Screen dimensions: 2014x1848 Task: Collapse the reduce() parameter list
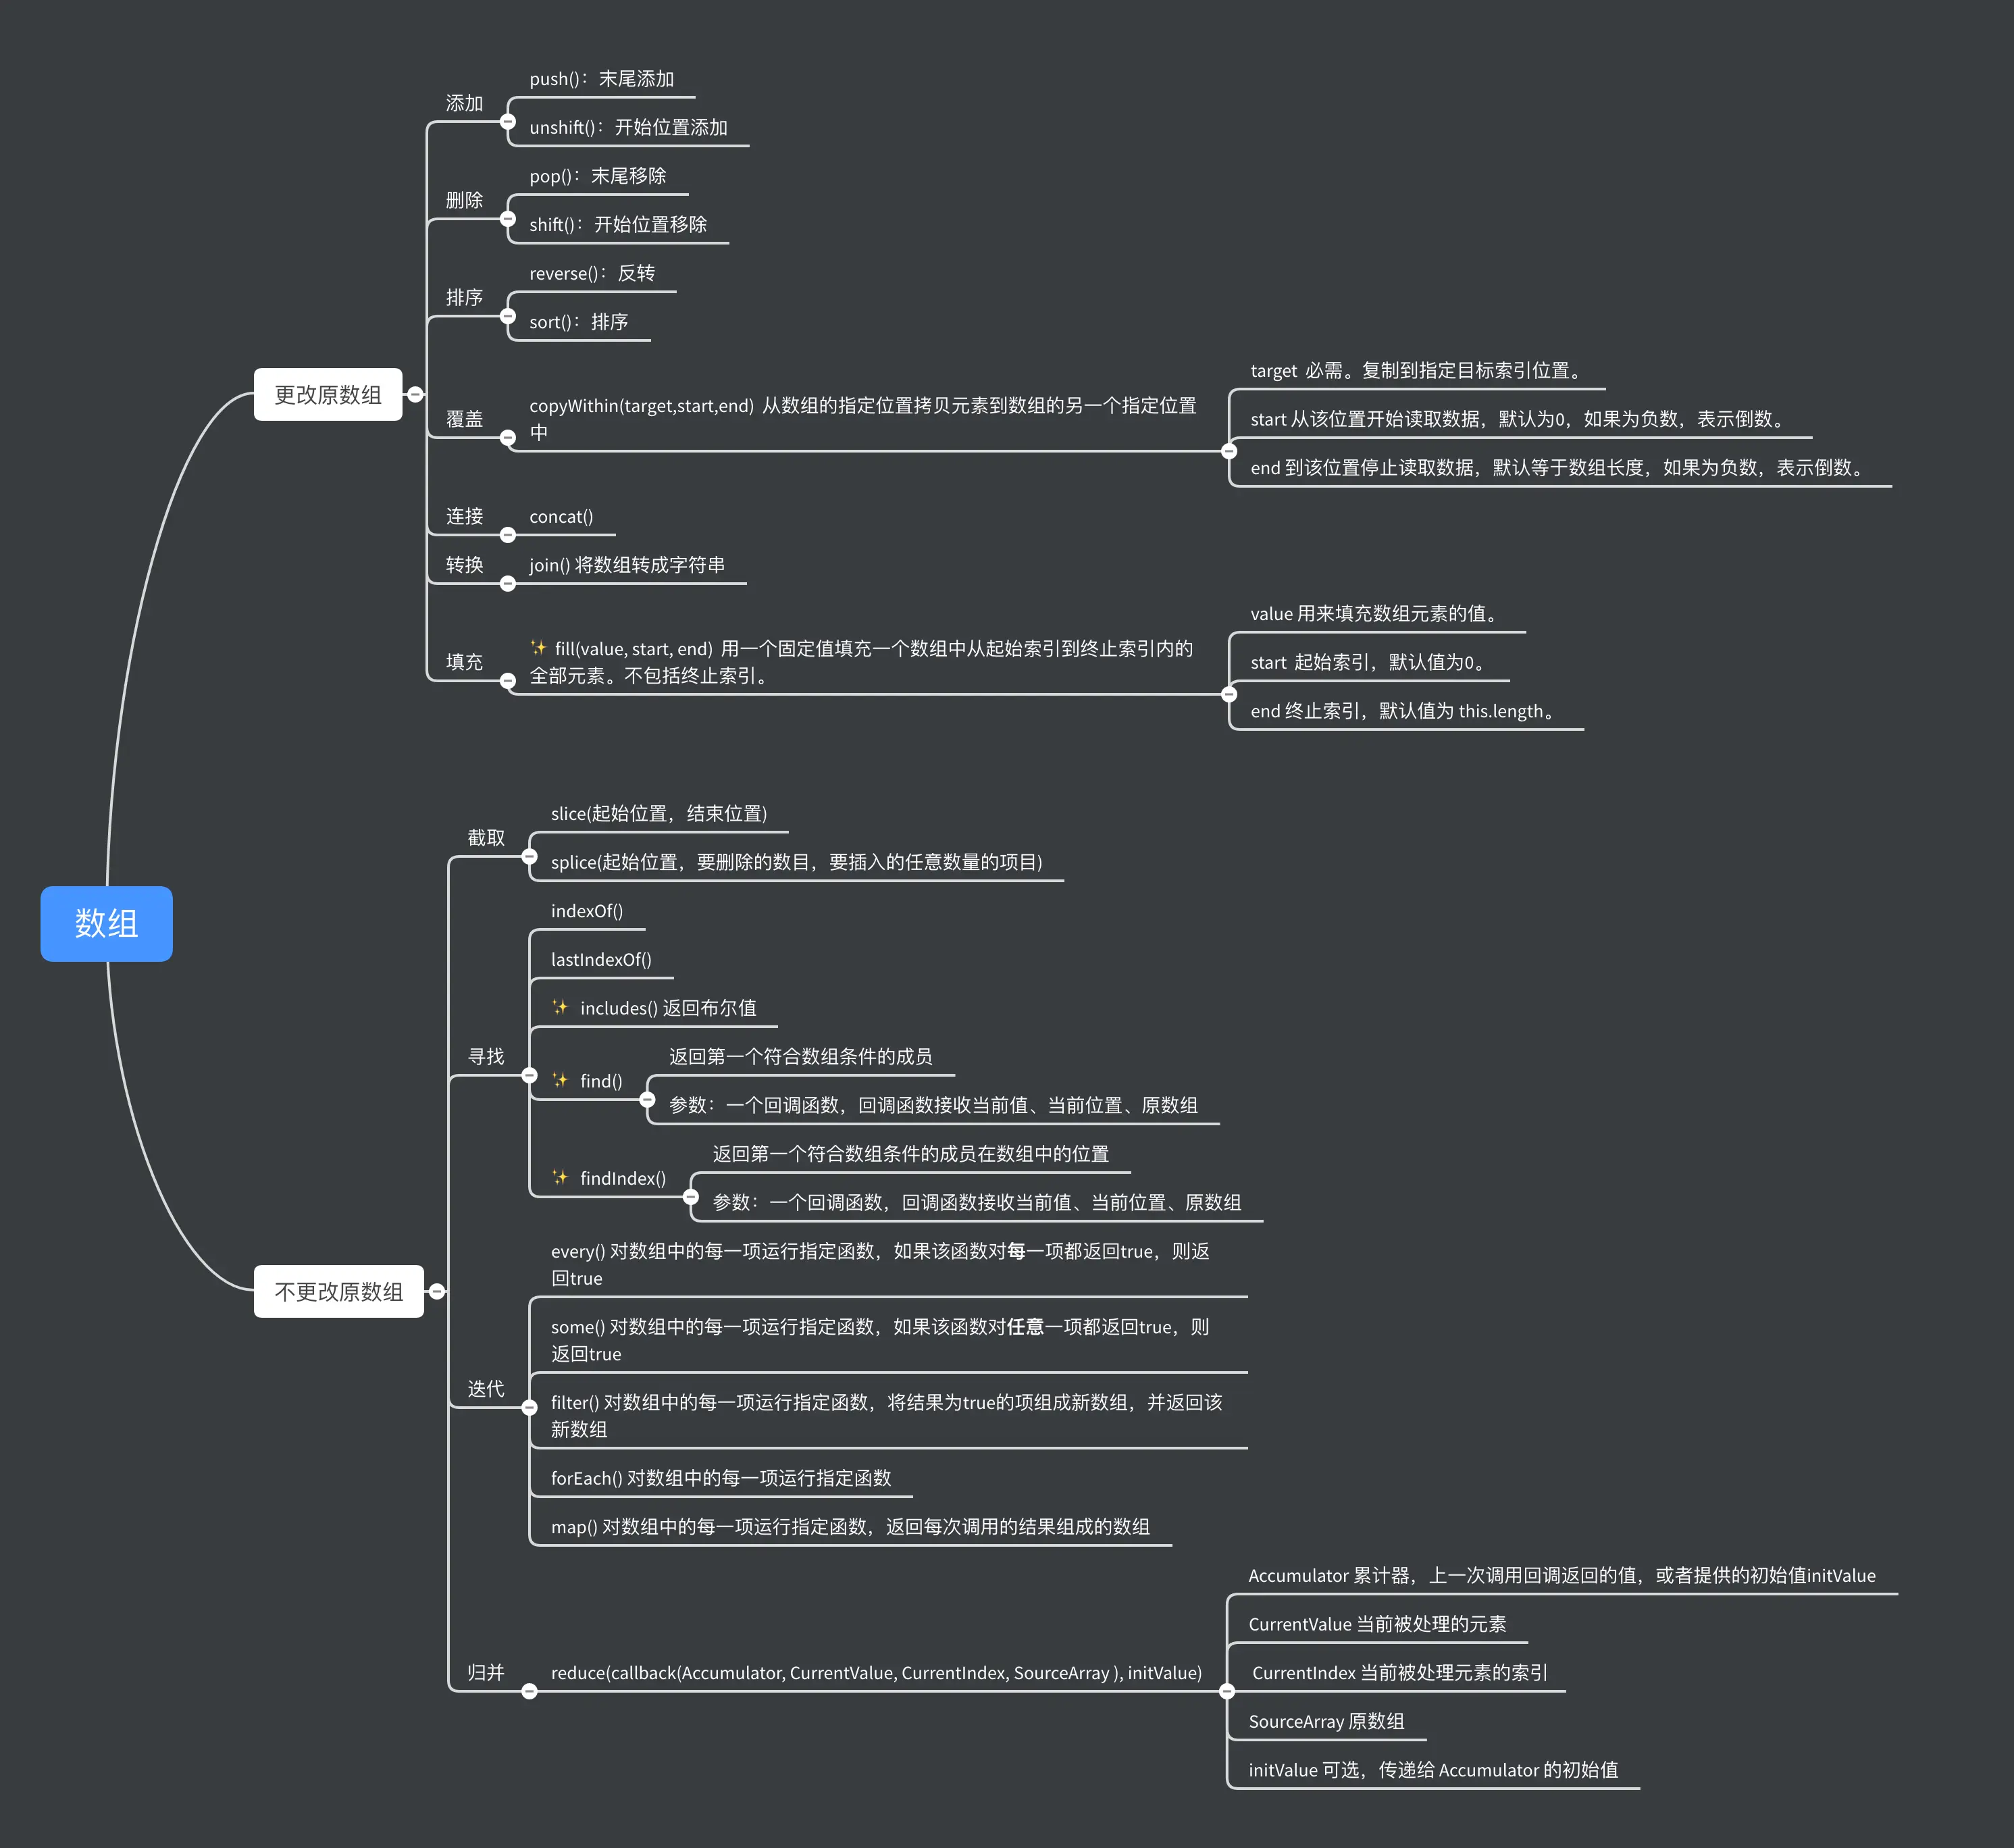[1227, 1691]
